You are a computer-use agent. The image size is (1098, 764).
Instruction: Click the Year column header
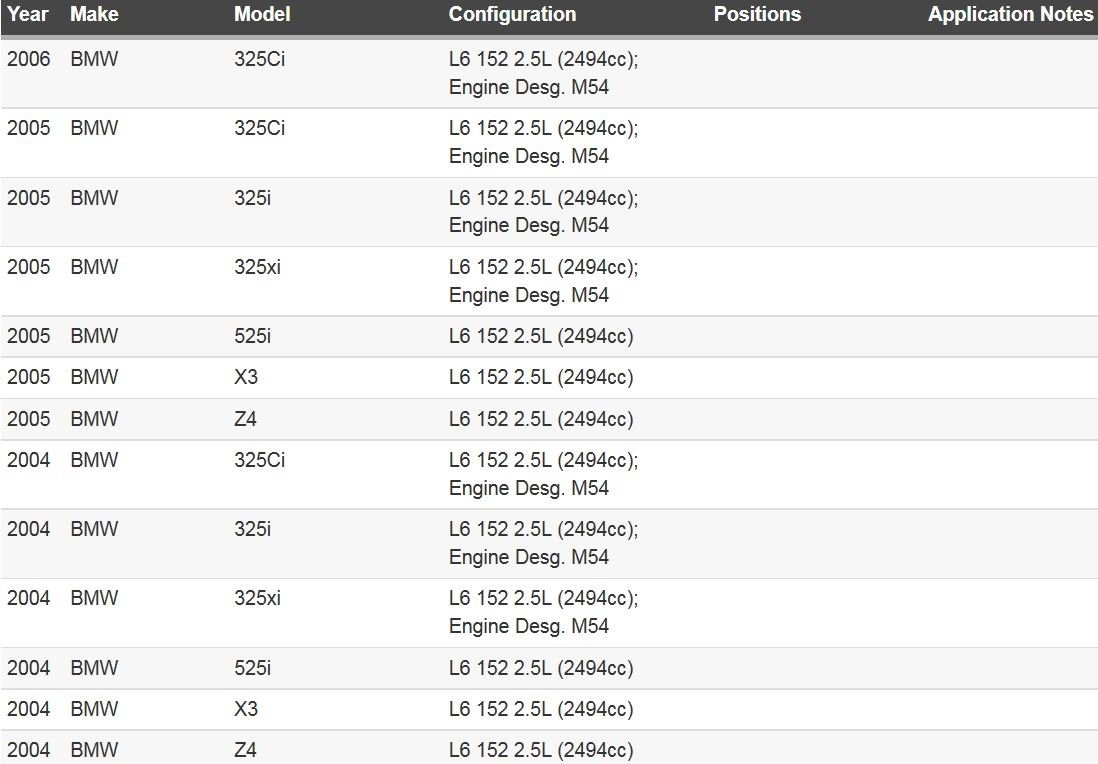point(27,14)
